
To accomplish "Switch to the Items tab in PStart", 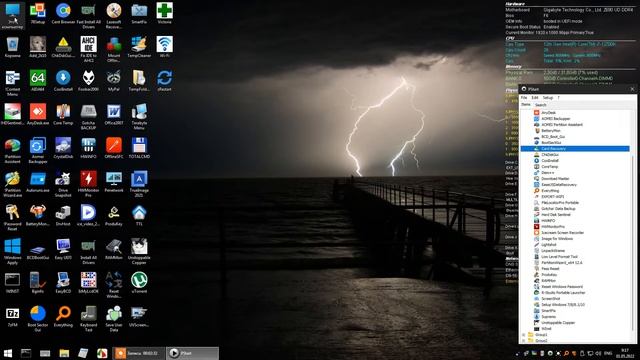I will [526, 105].
